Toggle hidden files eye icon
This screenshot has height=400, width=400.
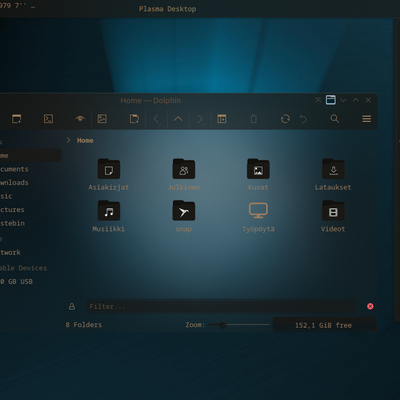click(x=80, y=119)
